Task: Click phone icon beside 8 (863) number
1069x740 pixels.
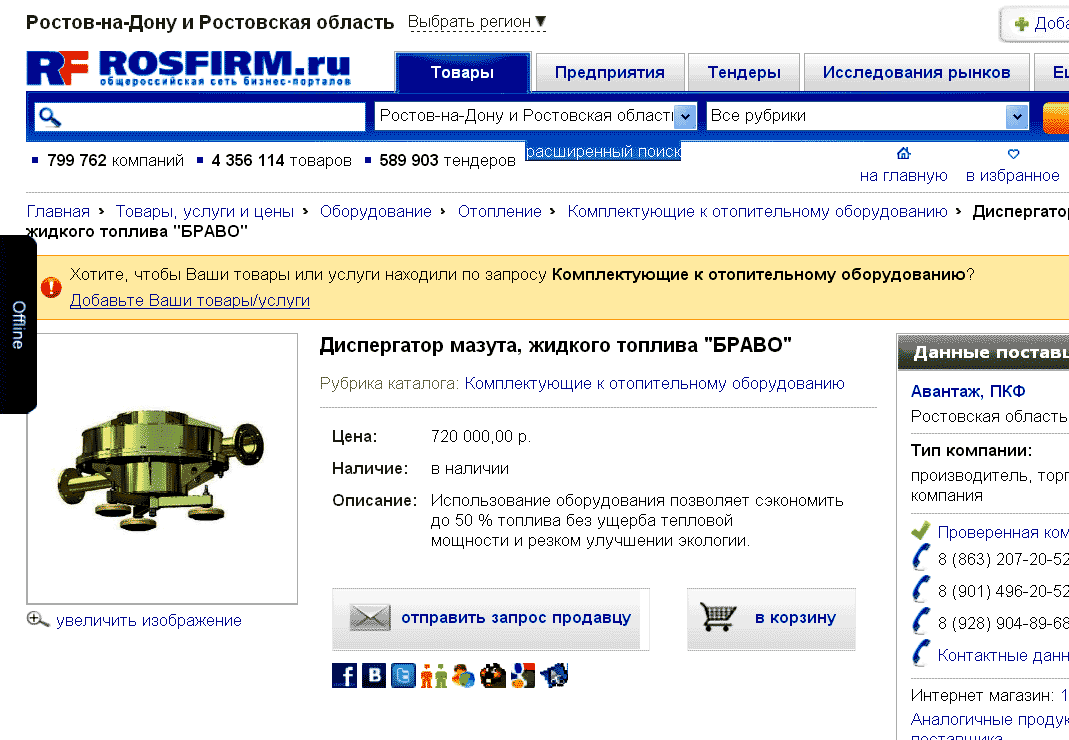Action: [920, 557]
